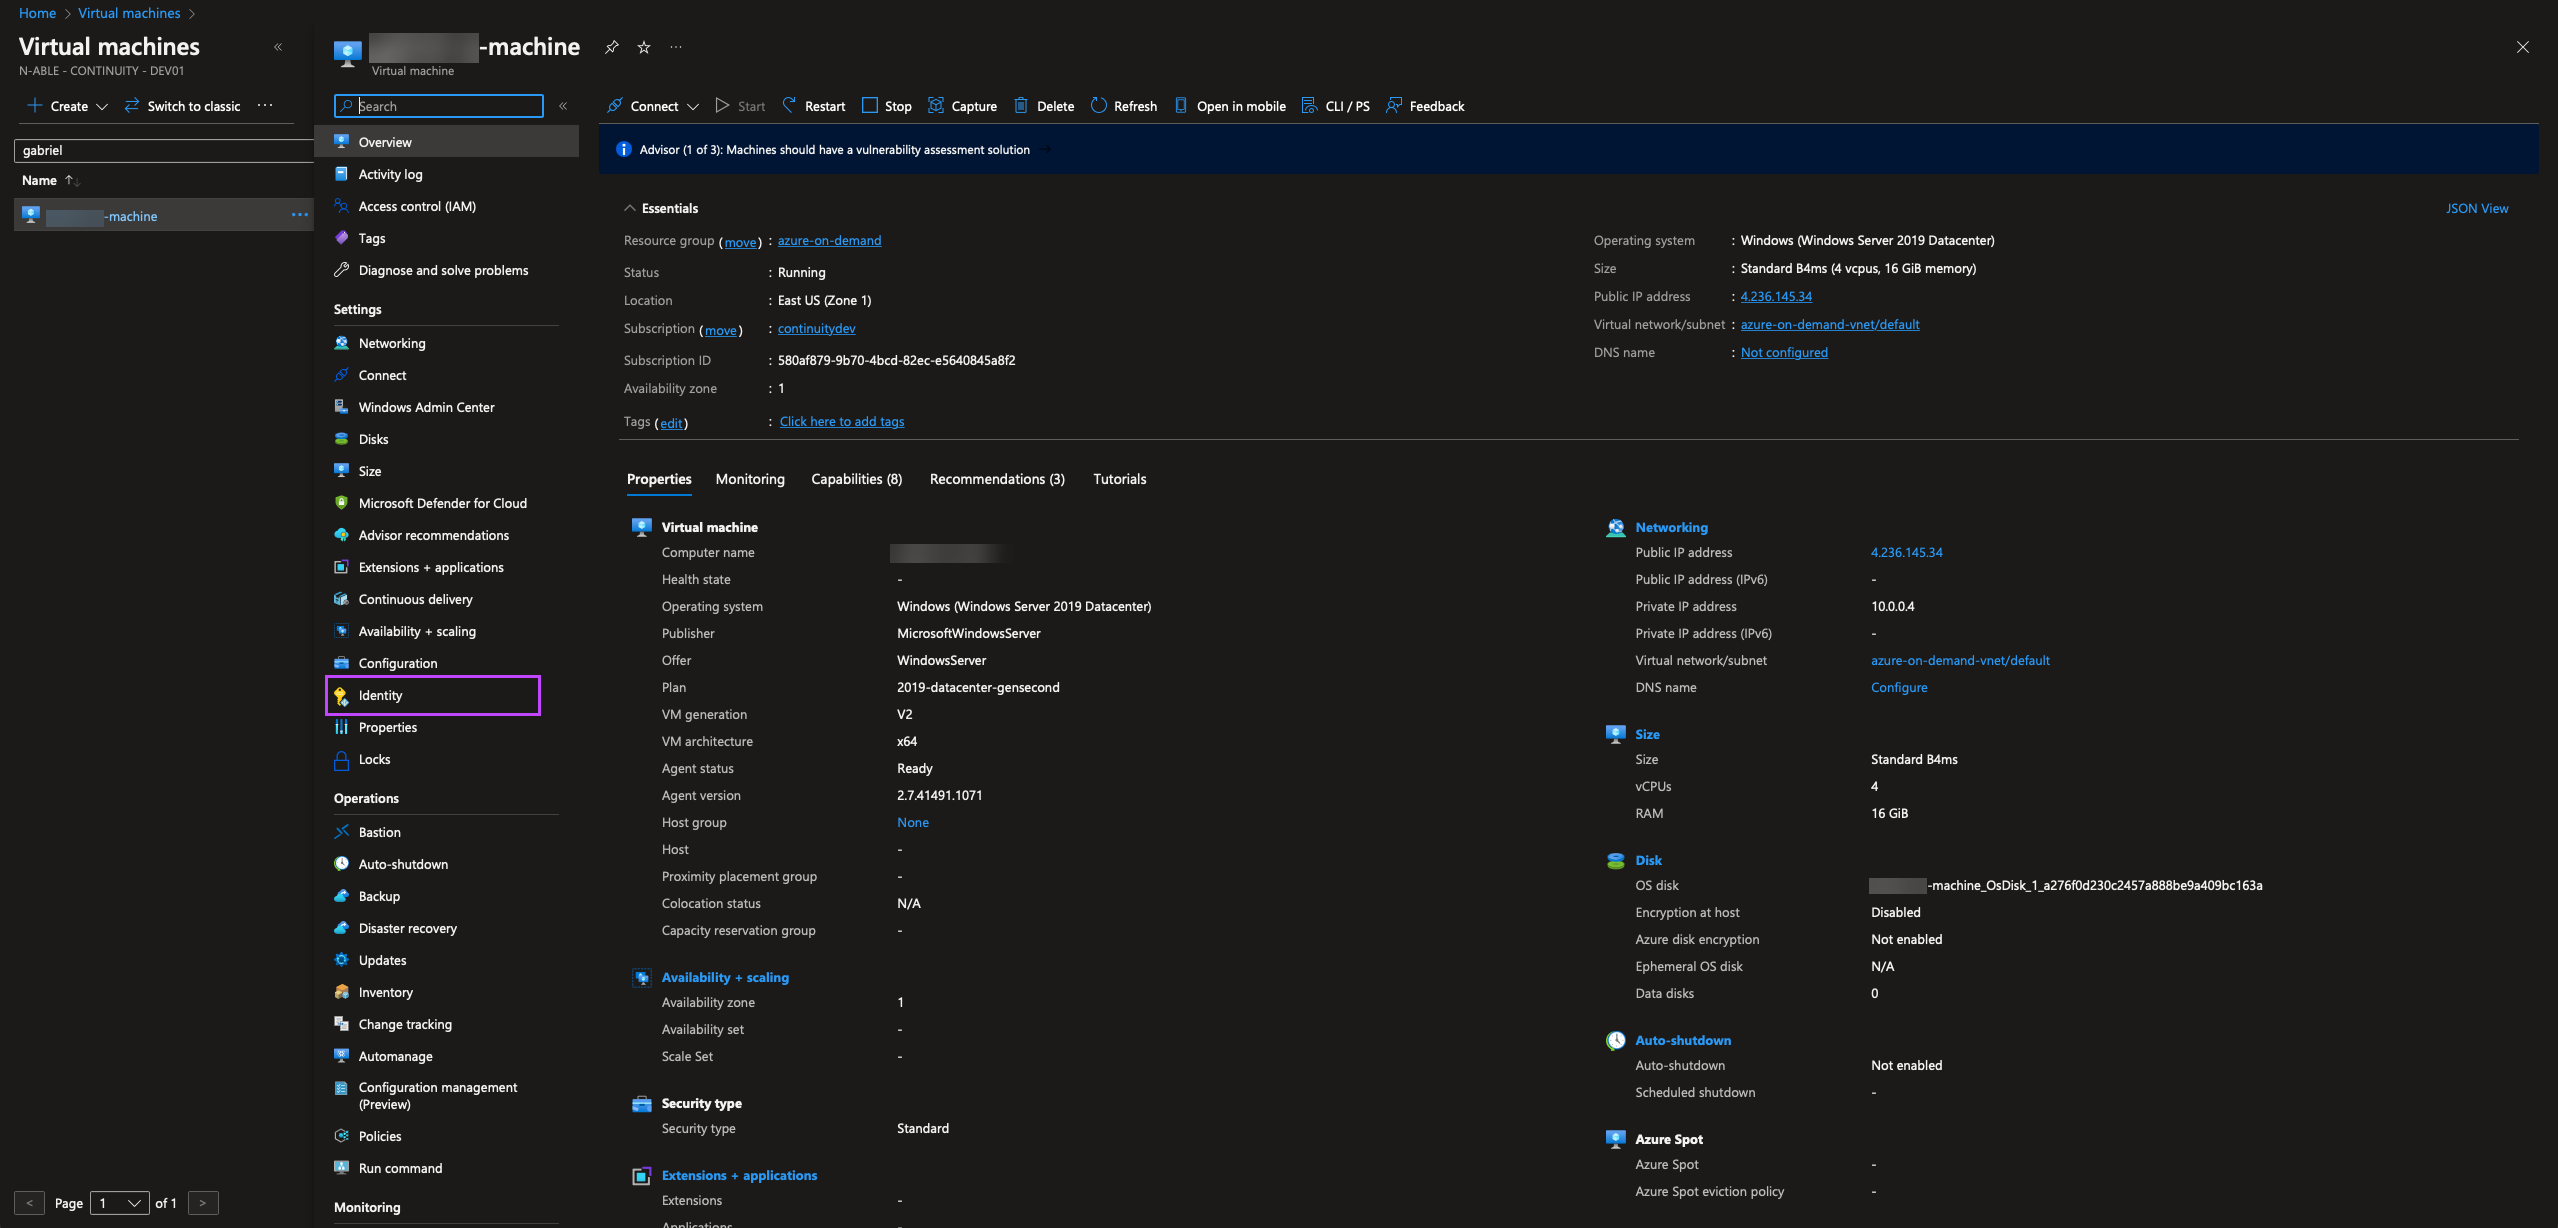Click the Restart toolbar icon

(790, 105)
